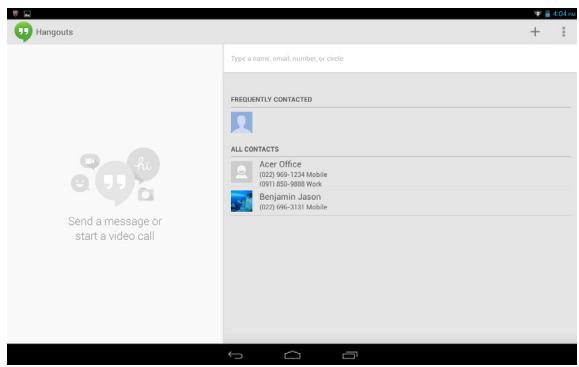The width and height of the screenshot is (579, 367).
Task: Select the frequently contacted blue avatar
Action: click(x=241, y=123)
